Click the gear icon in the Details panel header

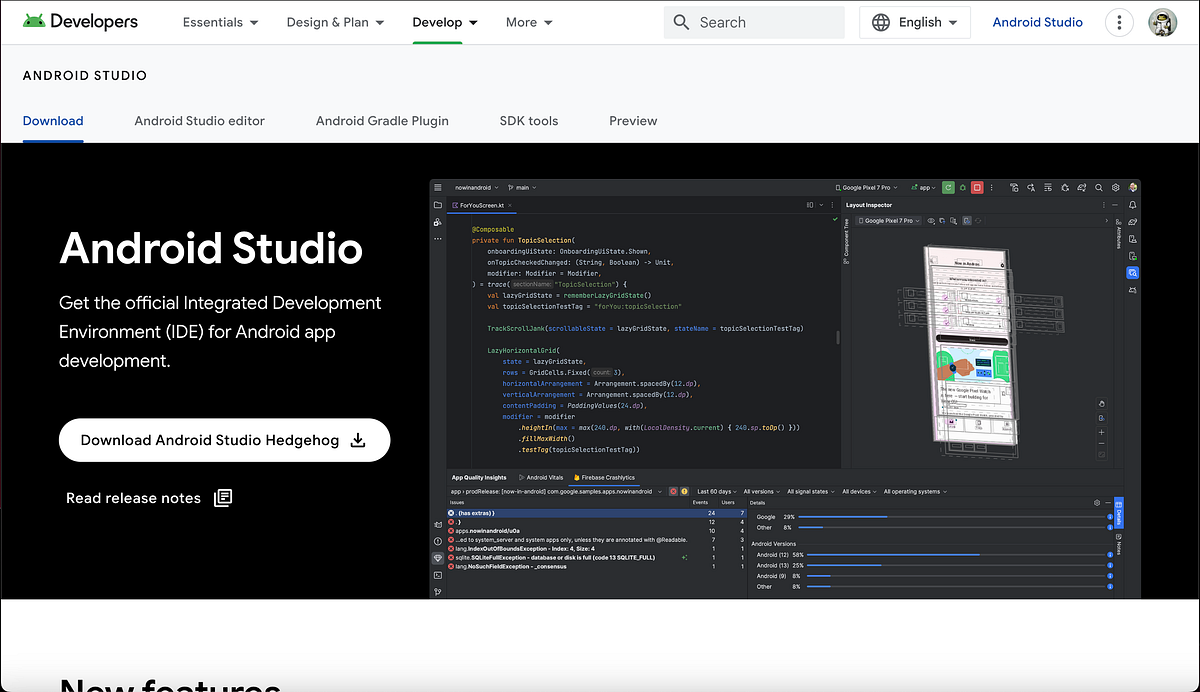pyautogui.click(x=1097, y=503)
